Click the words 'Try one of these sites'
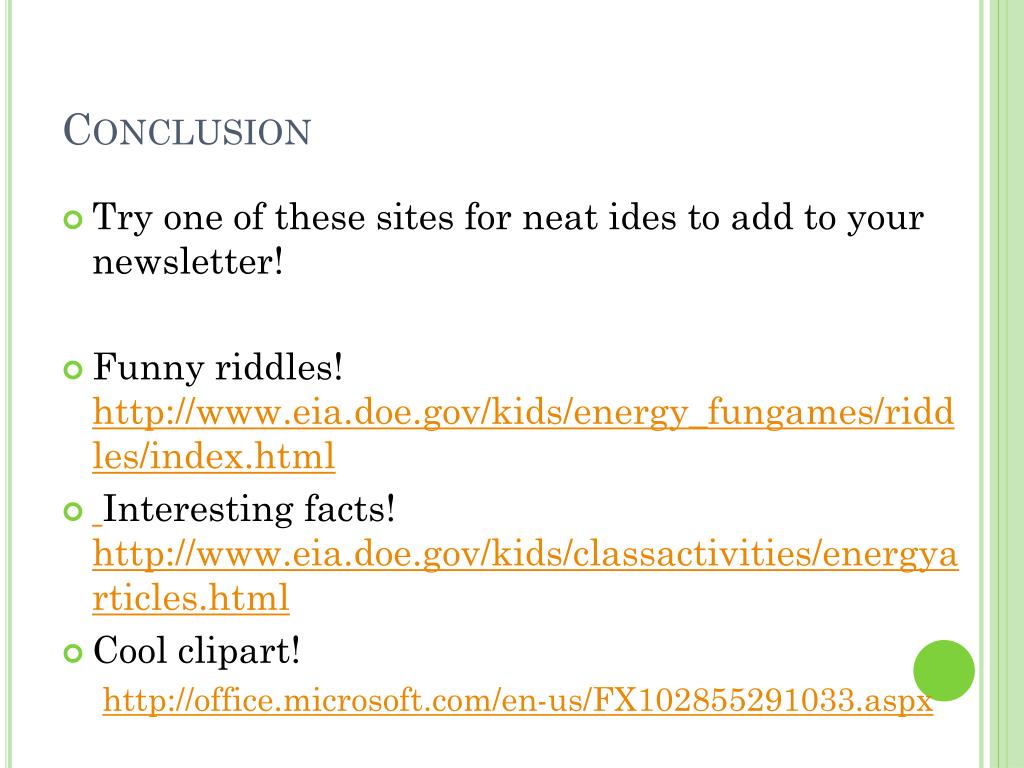The width and height of the screenshot is (1024, 768). pyautogui.click(x=273, y=219)
